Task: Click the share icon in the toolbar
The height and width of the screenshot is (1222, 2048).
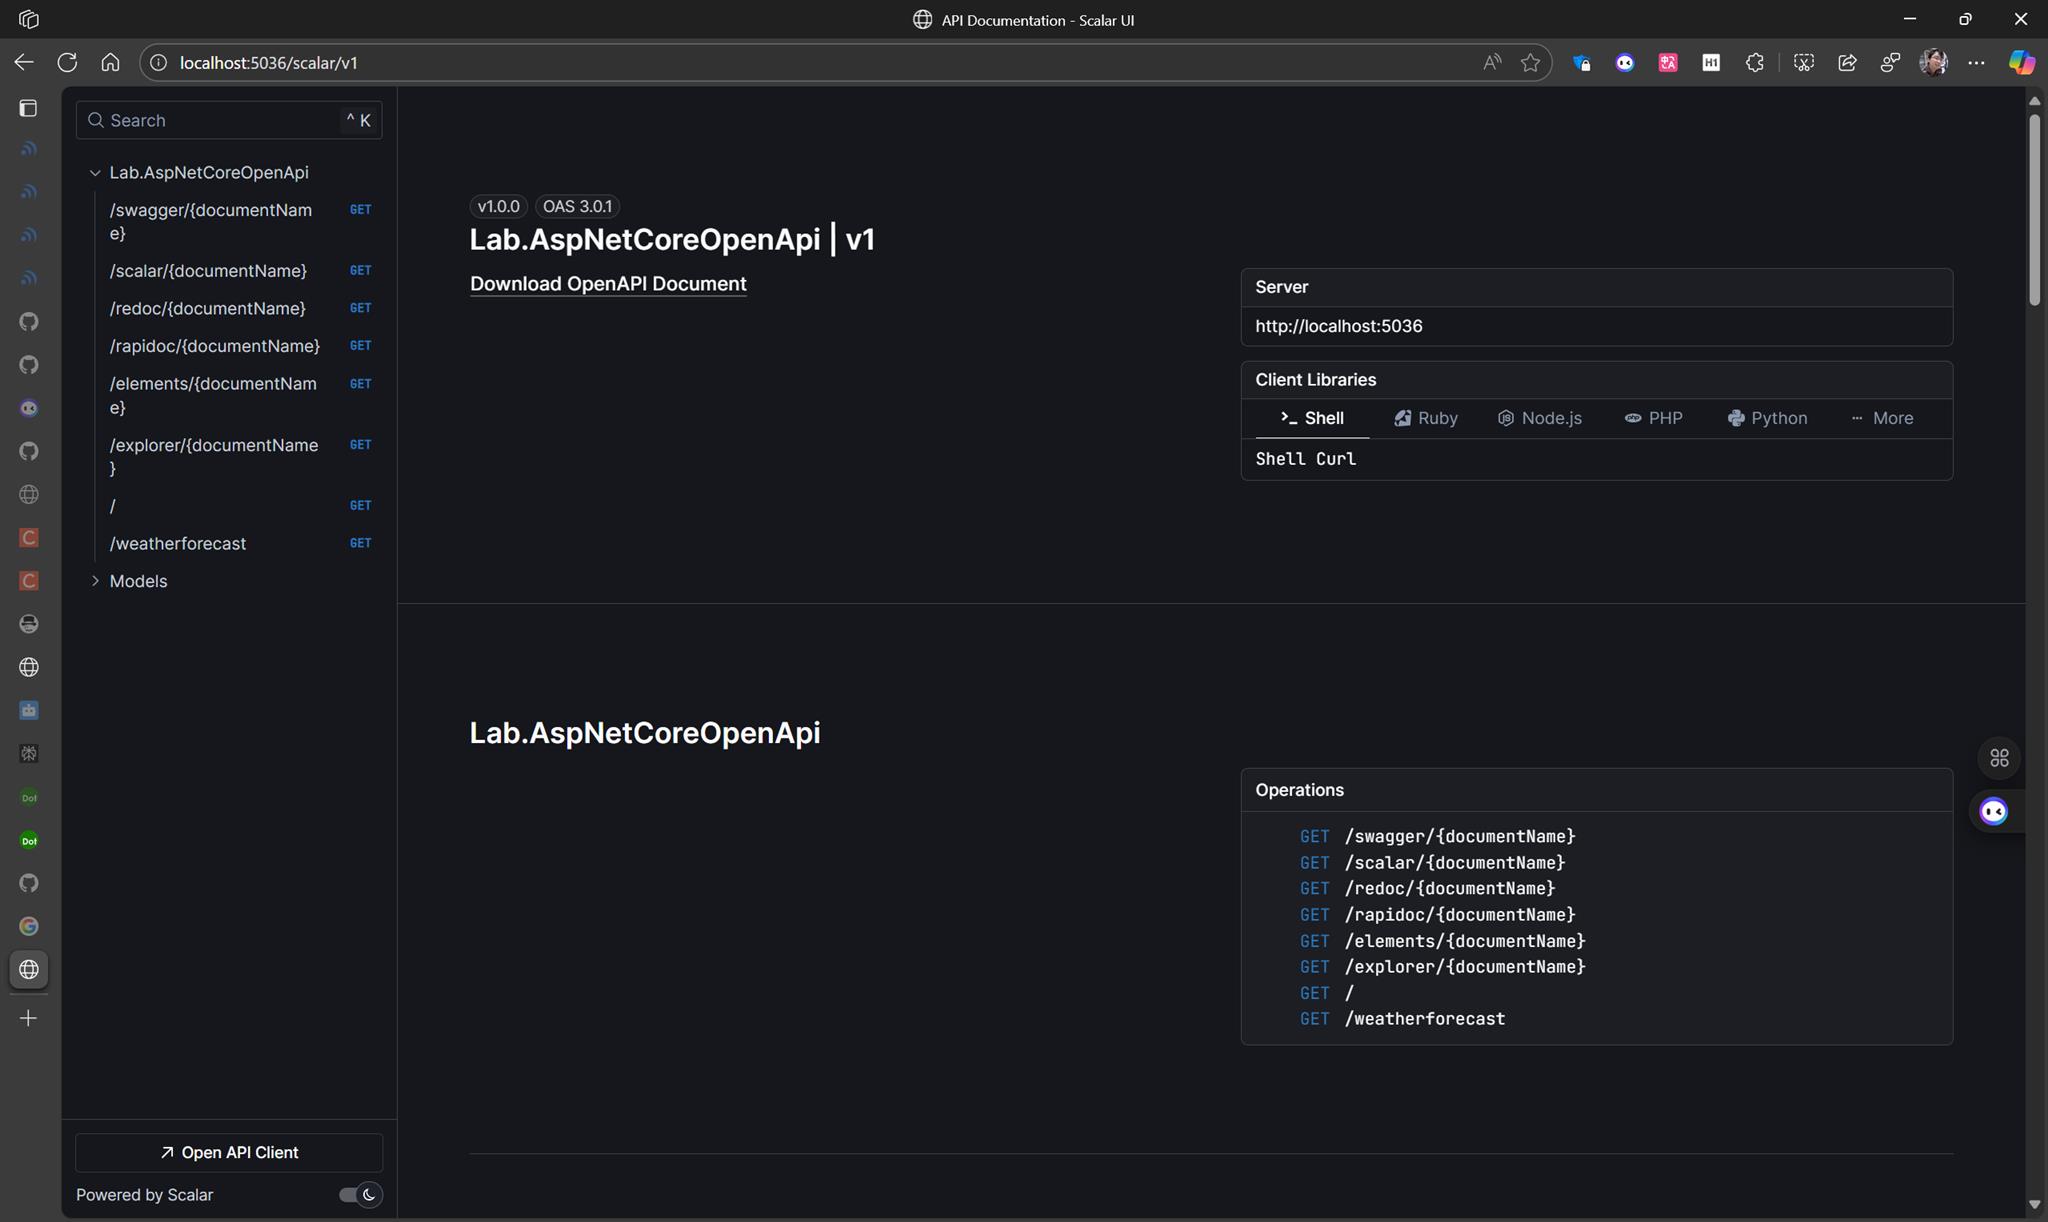Action: point(1846,62)
